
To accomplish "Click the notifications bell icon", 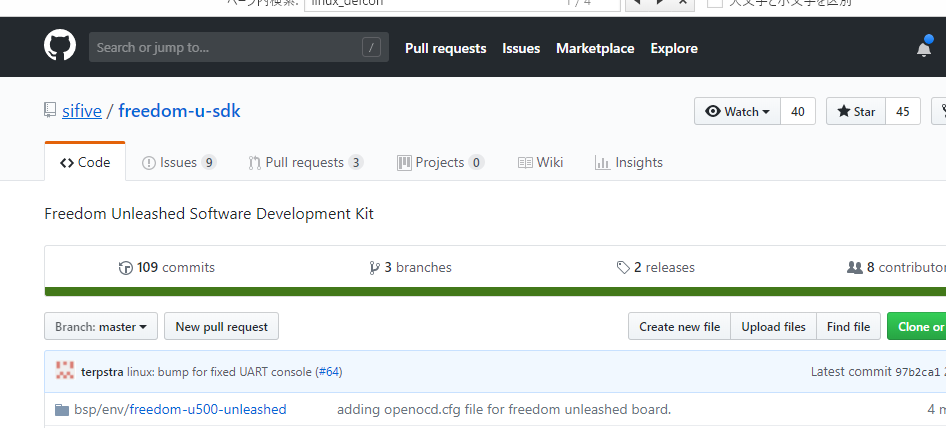I will click(924, 47).
